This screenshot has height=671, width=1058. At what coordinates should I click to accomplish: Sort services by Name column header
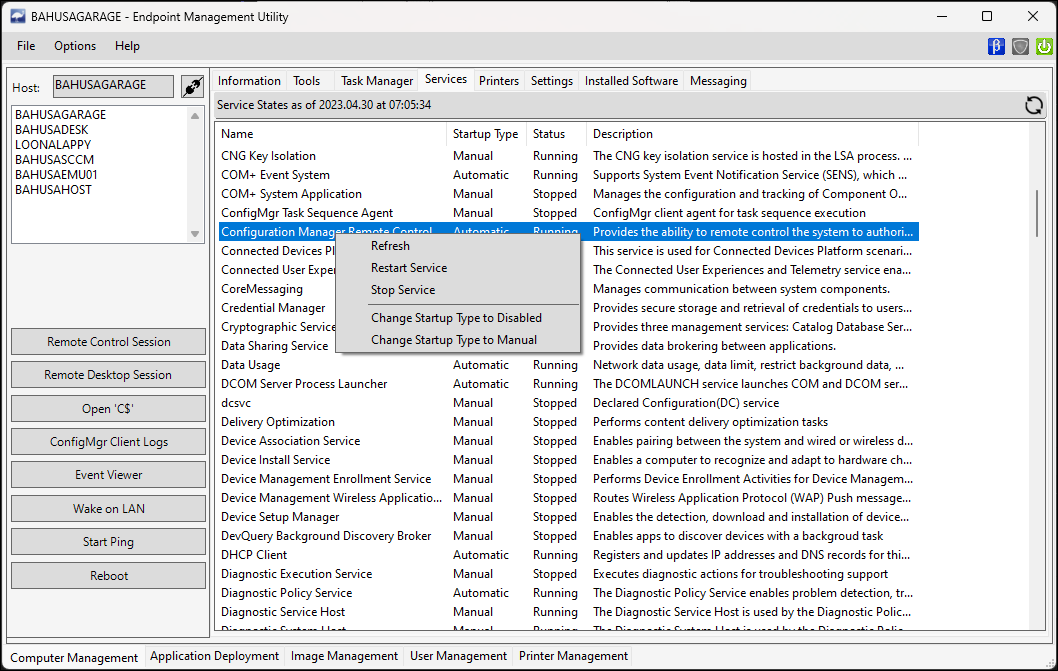point(331,134)
